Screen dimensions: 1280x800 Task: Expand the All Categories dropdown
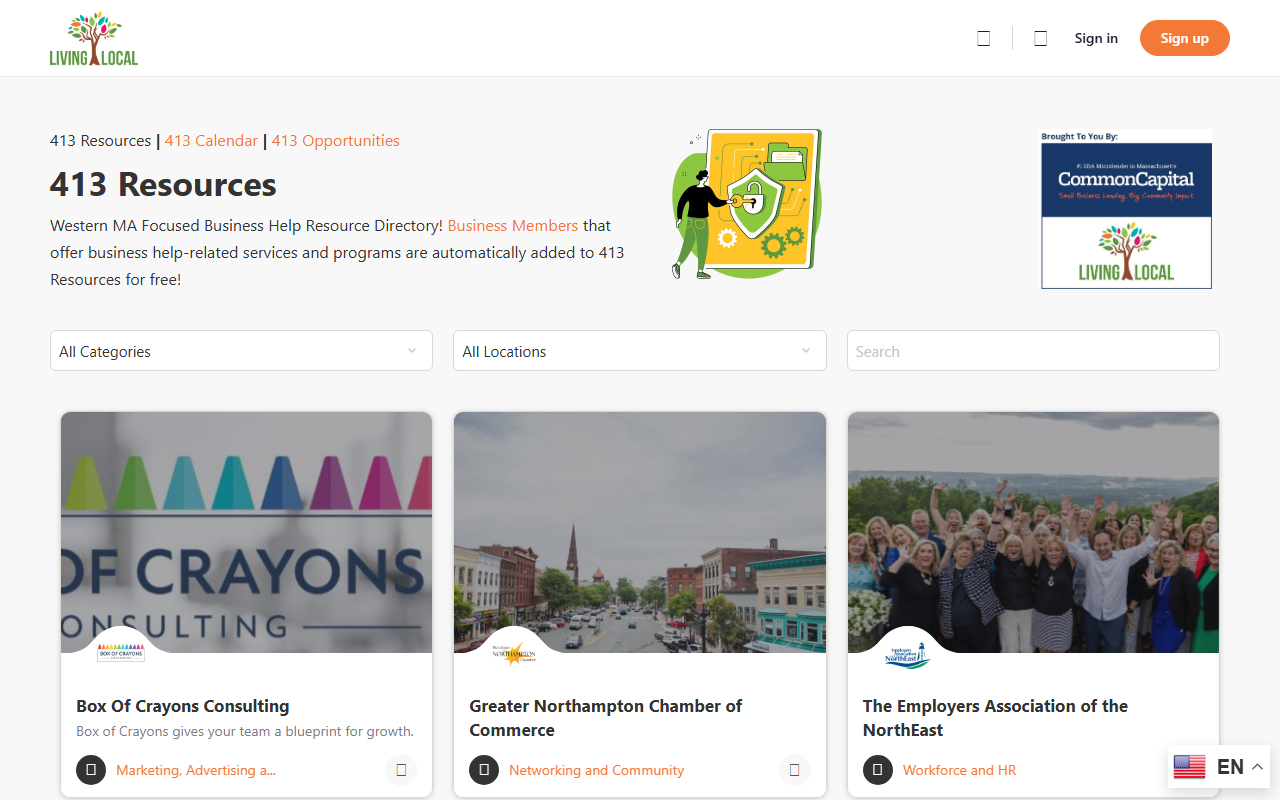tap(241, 351)
